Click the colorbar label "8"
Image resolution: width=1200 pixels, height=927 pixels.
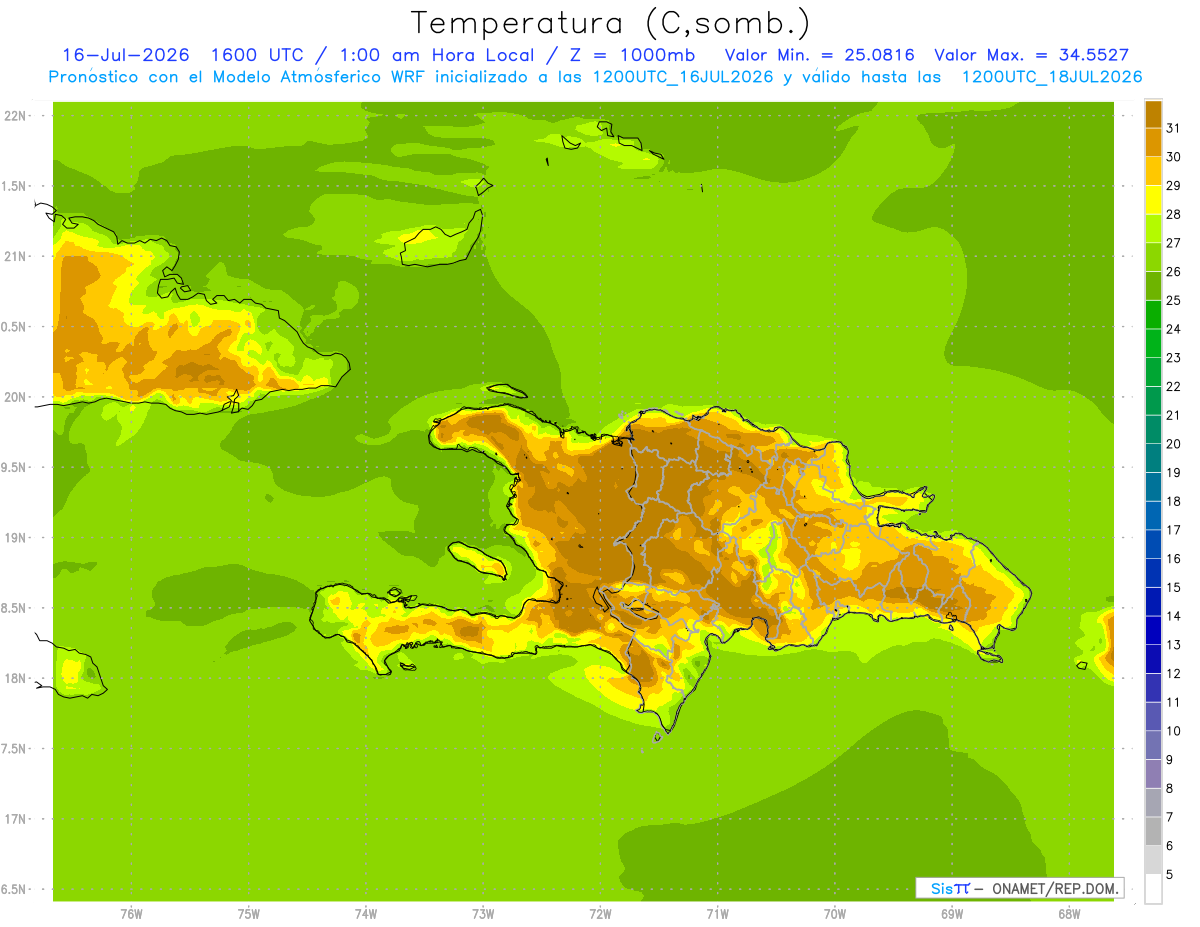click(1170, 788)
